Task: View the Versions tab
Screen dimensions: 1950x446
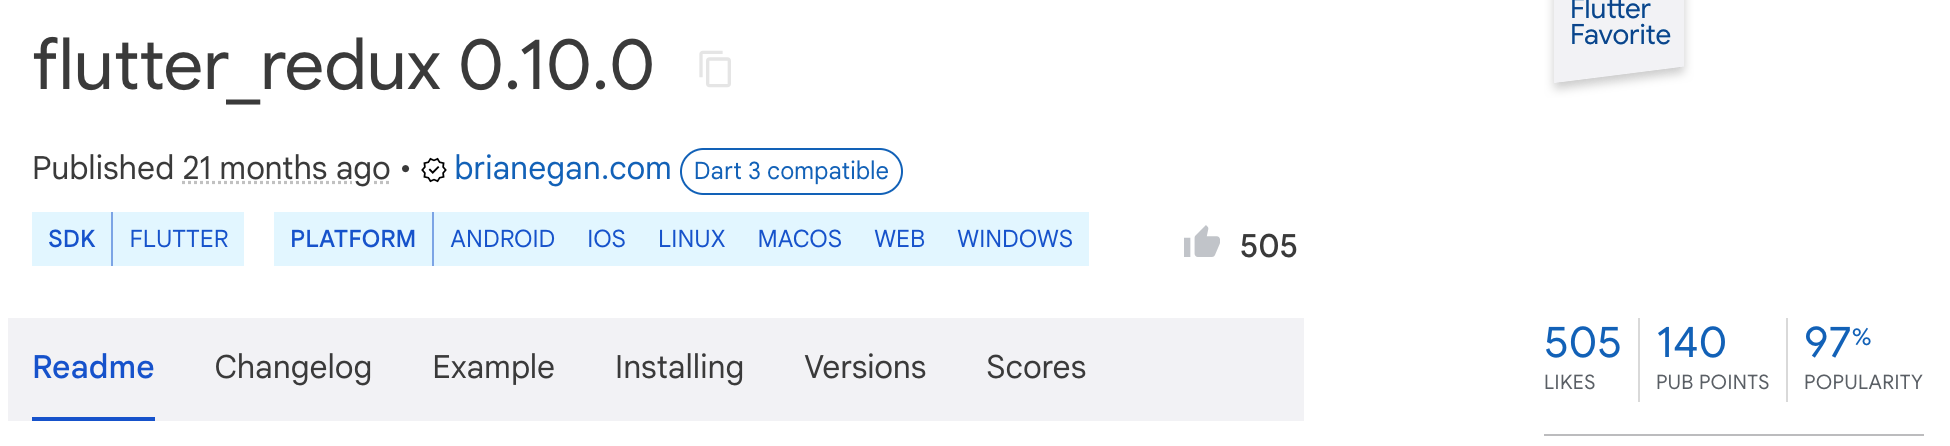Action: 865,367
